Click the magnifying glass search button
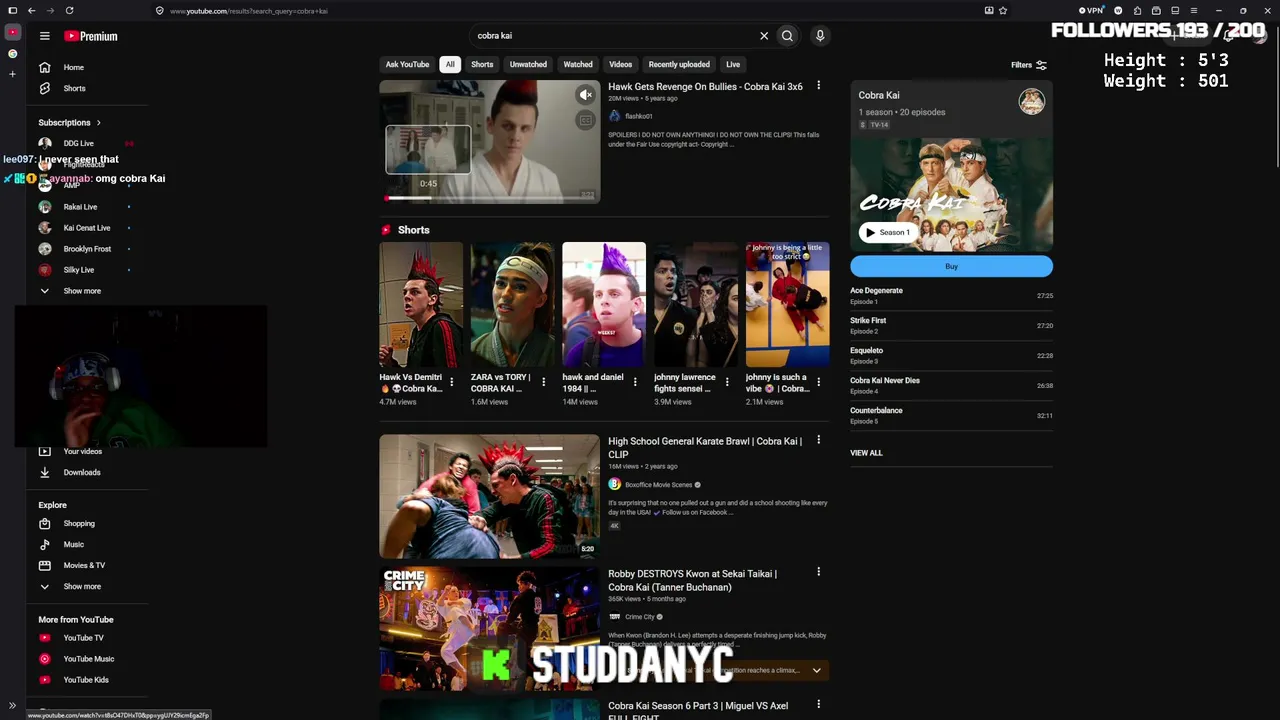 (787, 36)
